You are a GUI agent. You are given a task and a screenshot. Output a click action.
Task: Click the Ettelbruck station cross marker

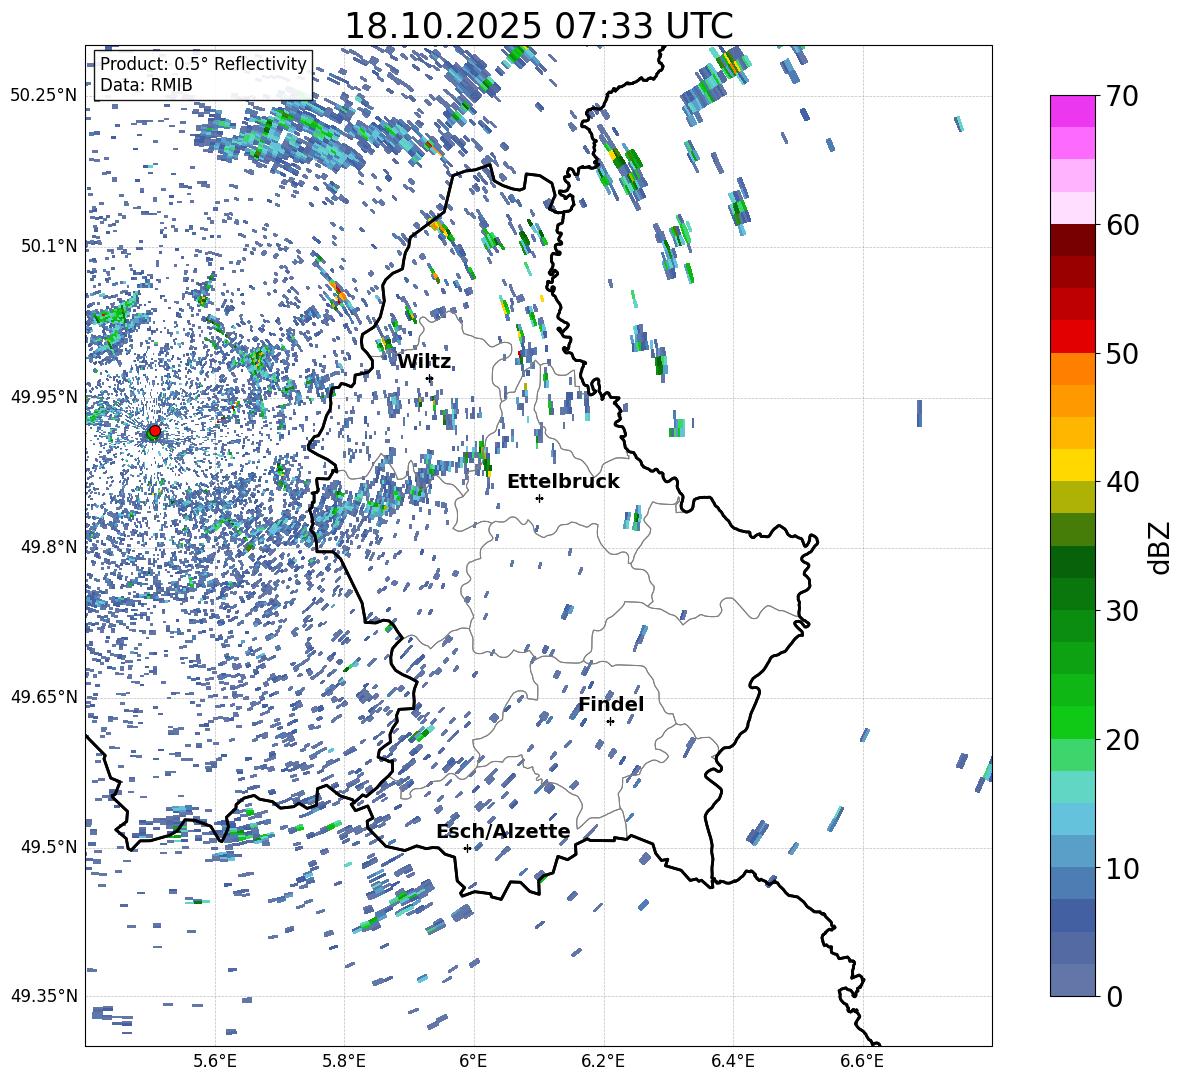tap(540, 498)
